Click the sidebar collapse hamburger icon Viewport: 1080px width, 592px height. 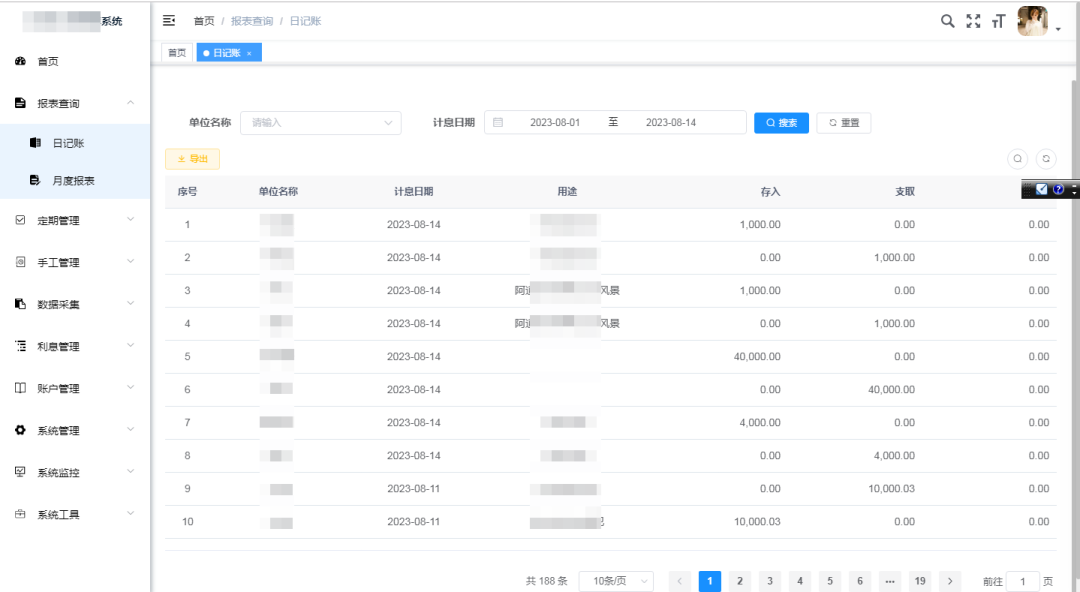click(x=169, y=21)
